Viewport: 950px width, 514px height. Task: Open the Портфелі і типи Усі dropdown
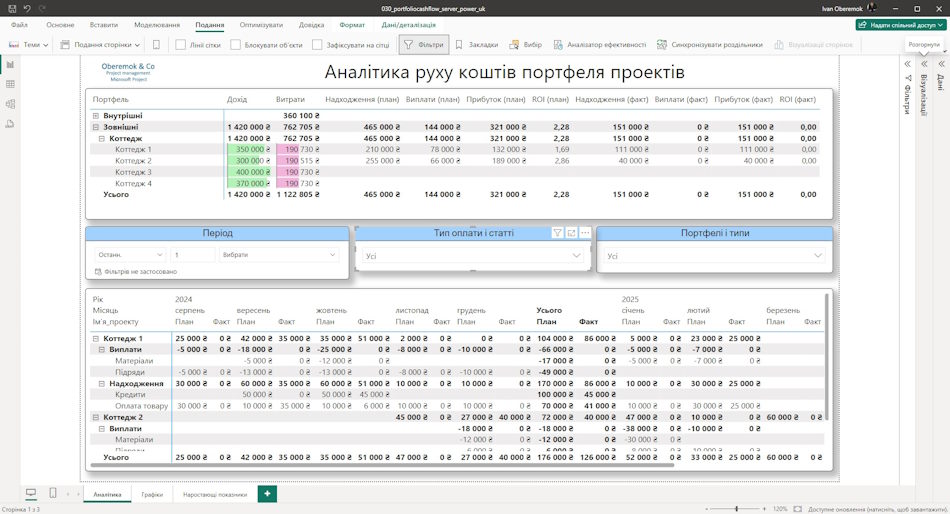pos(715,256)
